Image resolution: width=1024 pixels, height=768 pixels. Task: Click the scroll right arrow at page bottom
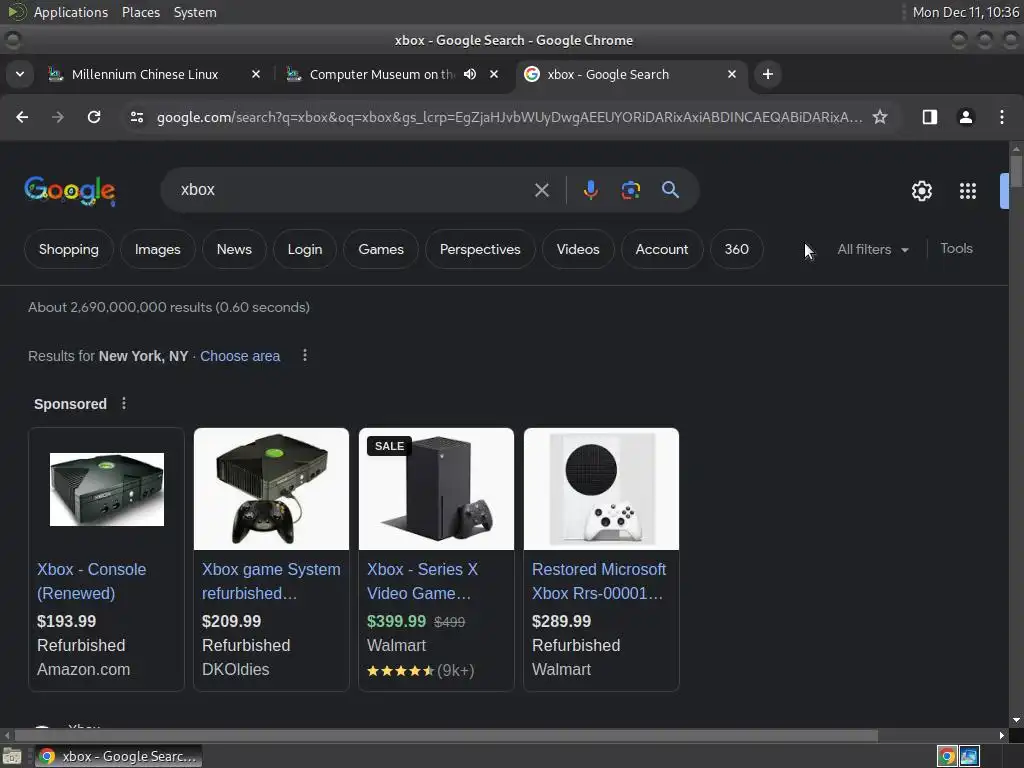click(1002, 735)
